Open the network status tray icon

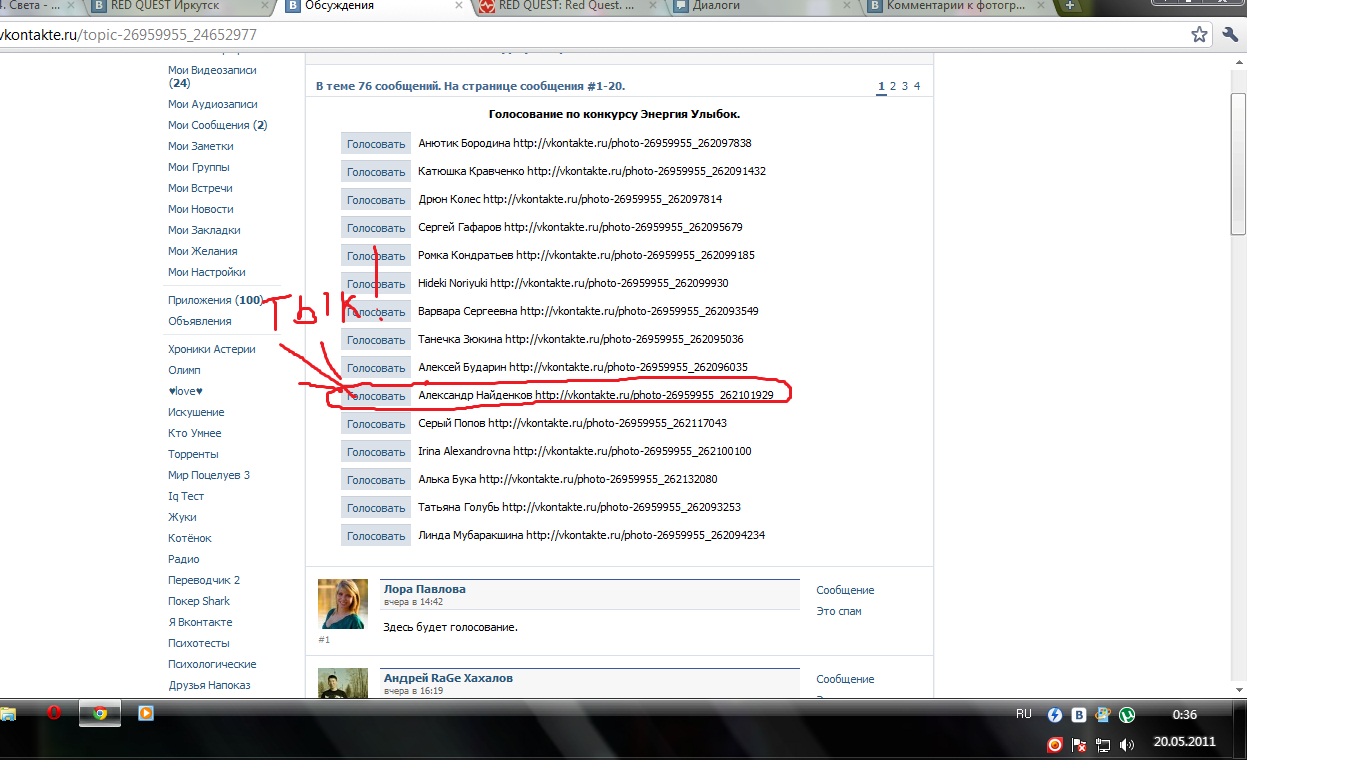click(1103, 745)
